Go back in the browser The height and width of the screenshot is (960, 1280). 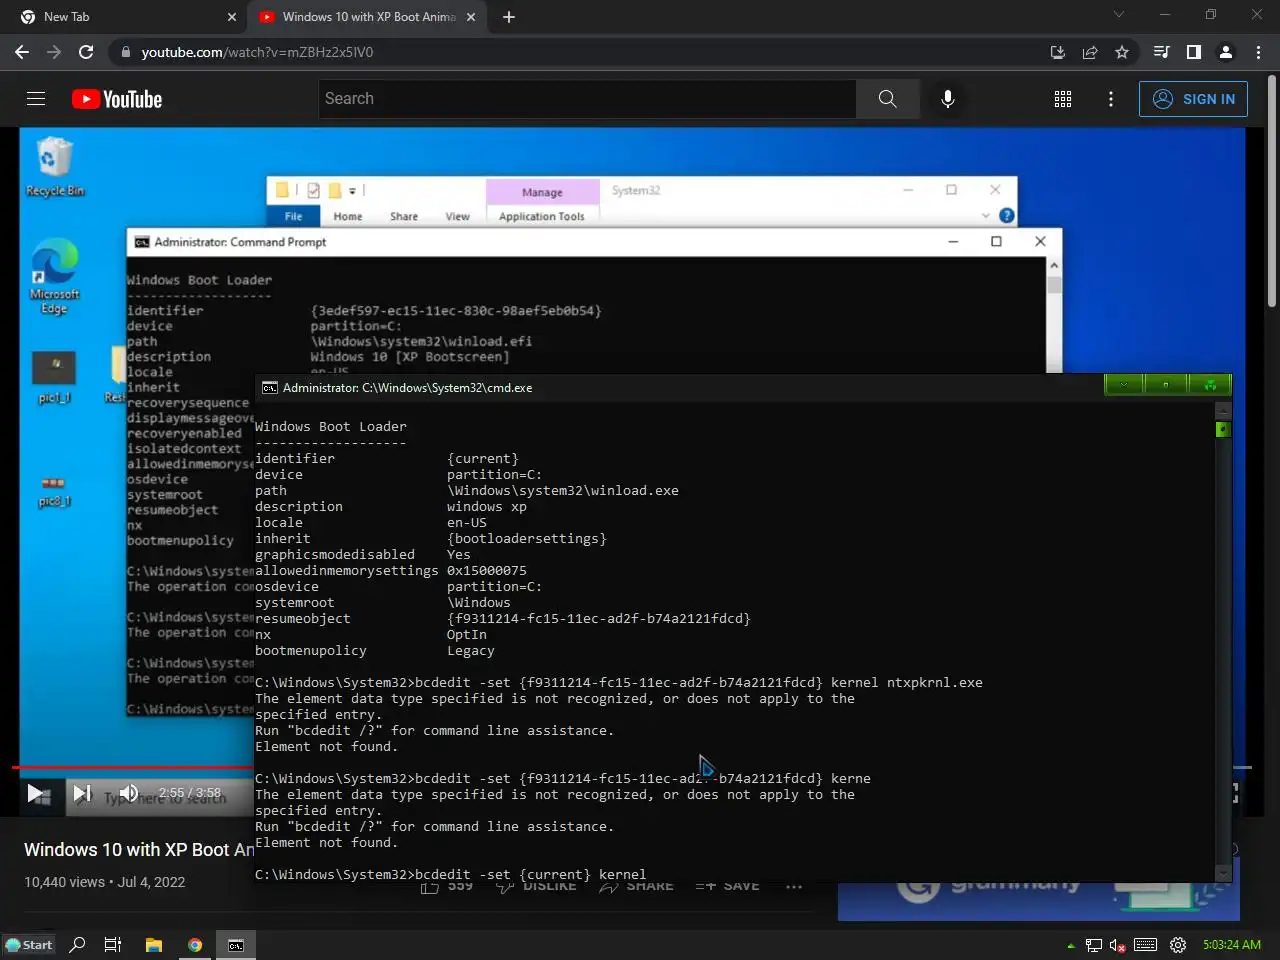pos(22,52)
